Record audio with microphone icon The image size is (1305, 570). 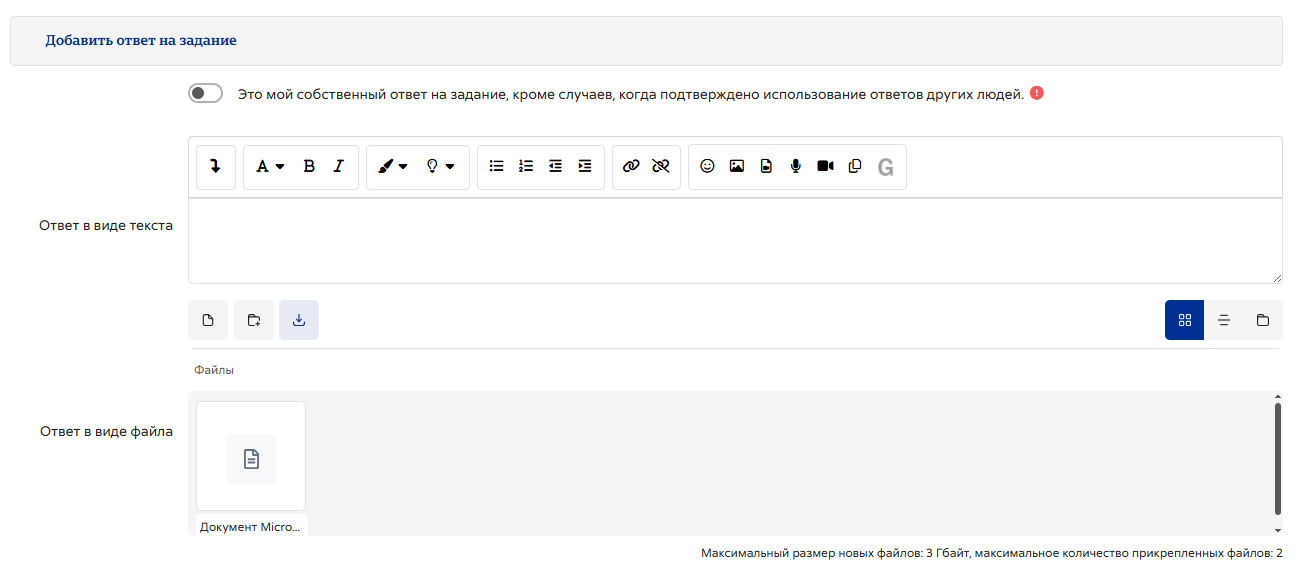pyautogui.click(x=796, y=167)
